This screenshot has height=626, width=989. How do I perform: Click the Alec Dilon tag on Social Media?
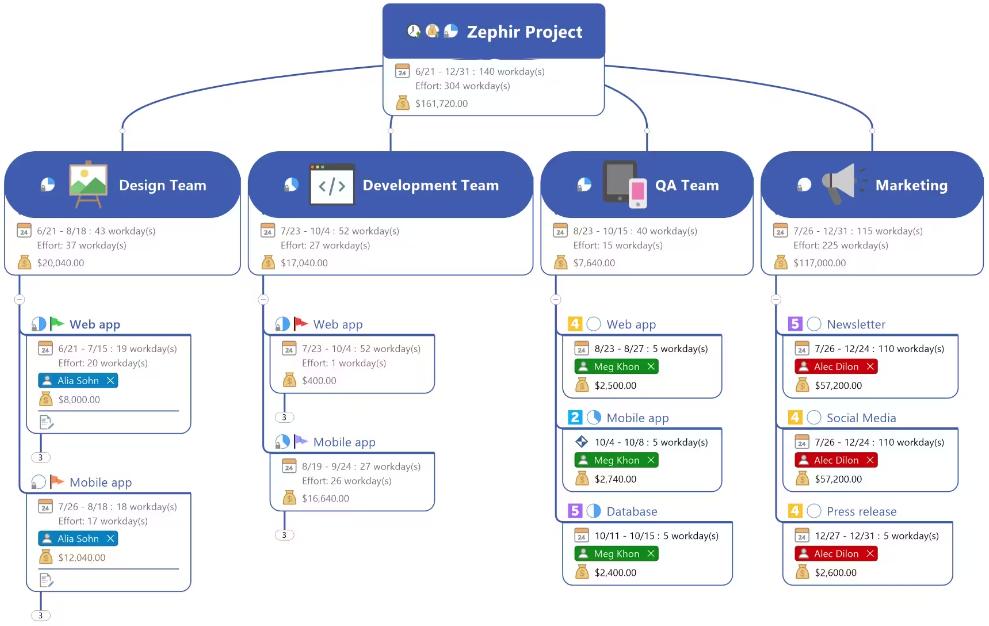click(x=836, y=460)
